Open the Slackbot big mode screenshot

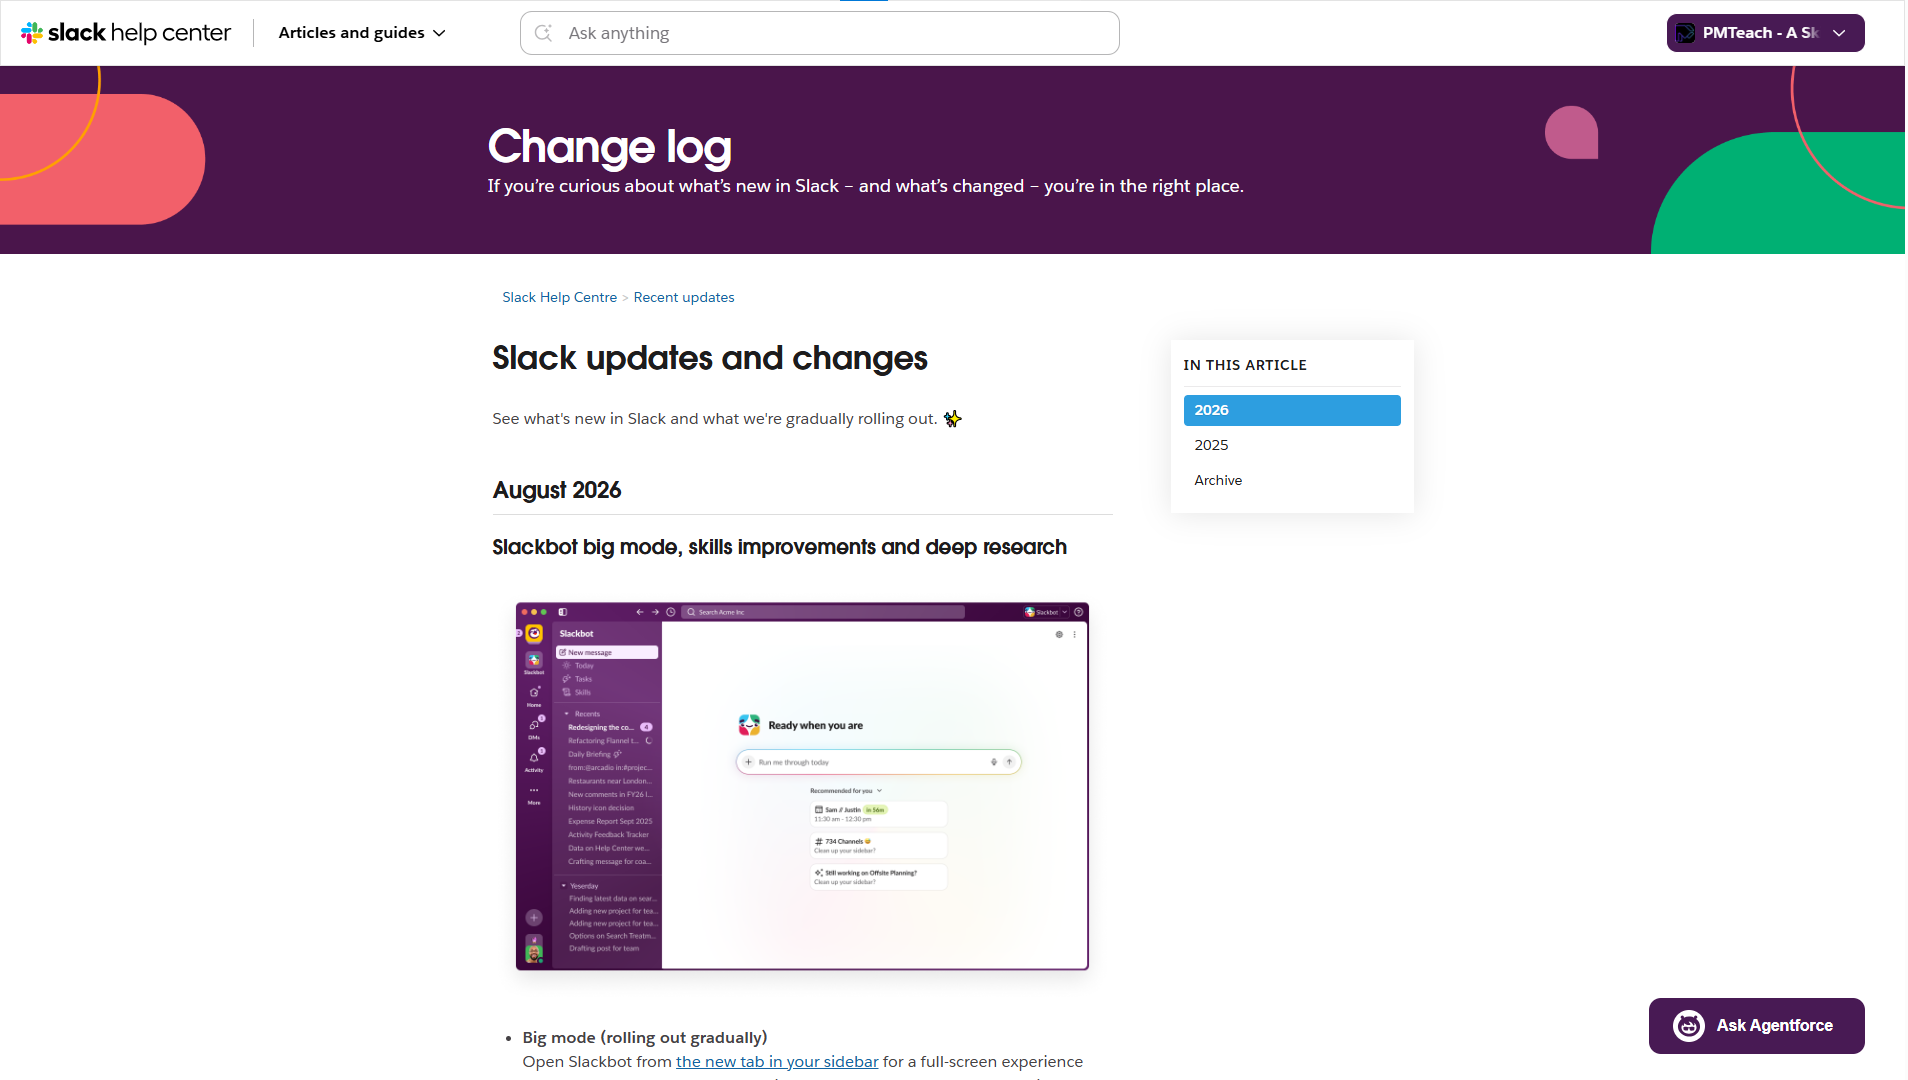pyautogui.click(x=801, y=786)
